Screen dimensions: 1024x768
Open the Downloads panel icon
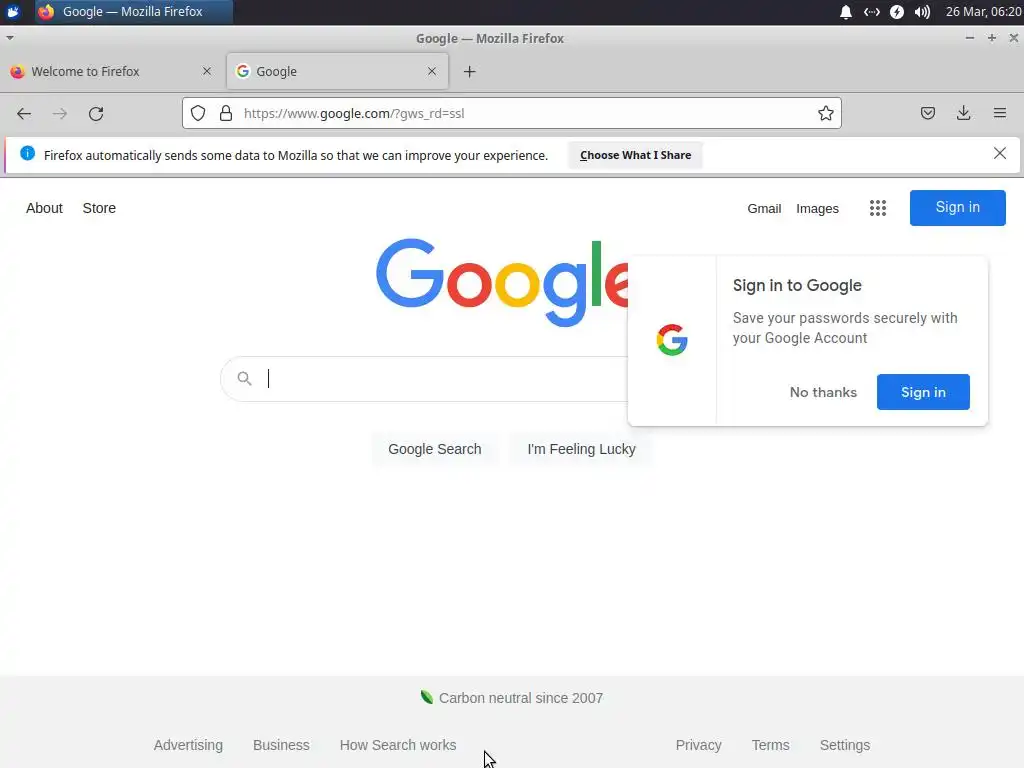click(x=963, y=114)
